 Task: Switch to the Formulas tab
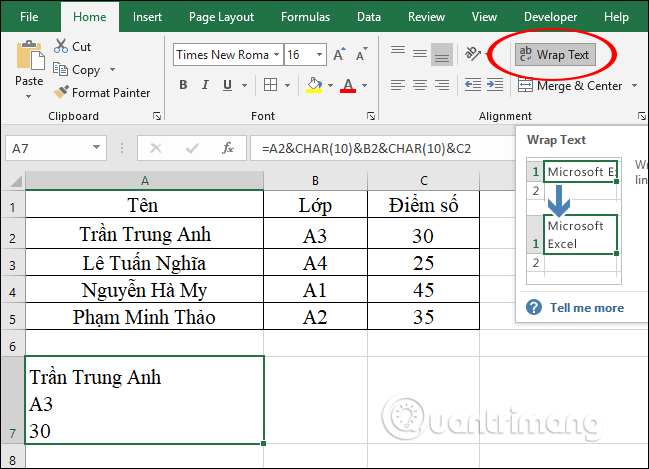pos(305,17)
